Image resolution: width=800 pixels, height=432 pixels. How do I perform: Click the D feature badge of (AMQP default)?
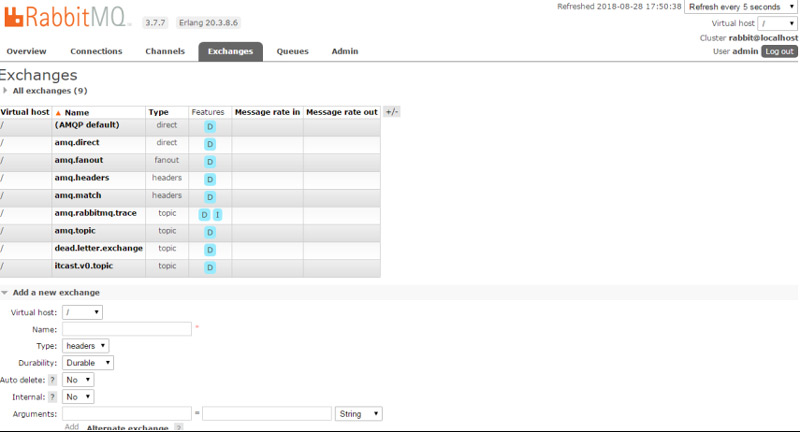tap(210, 126)
